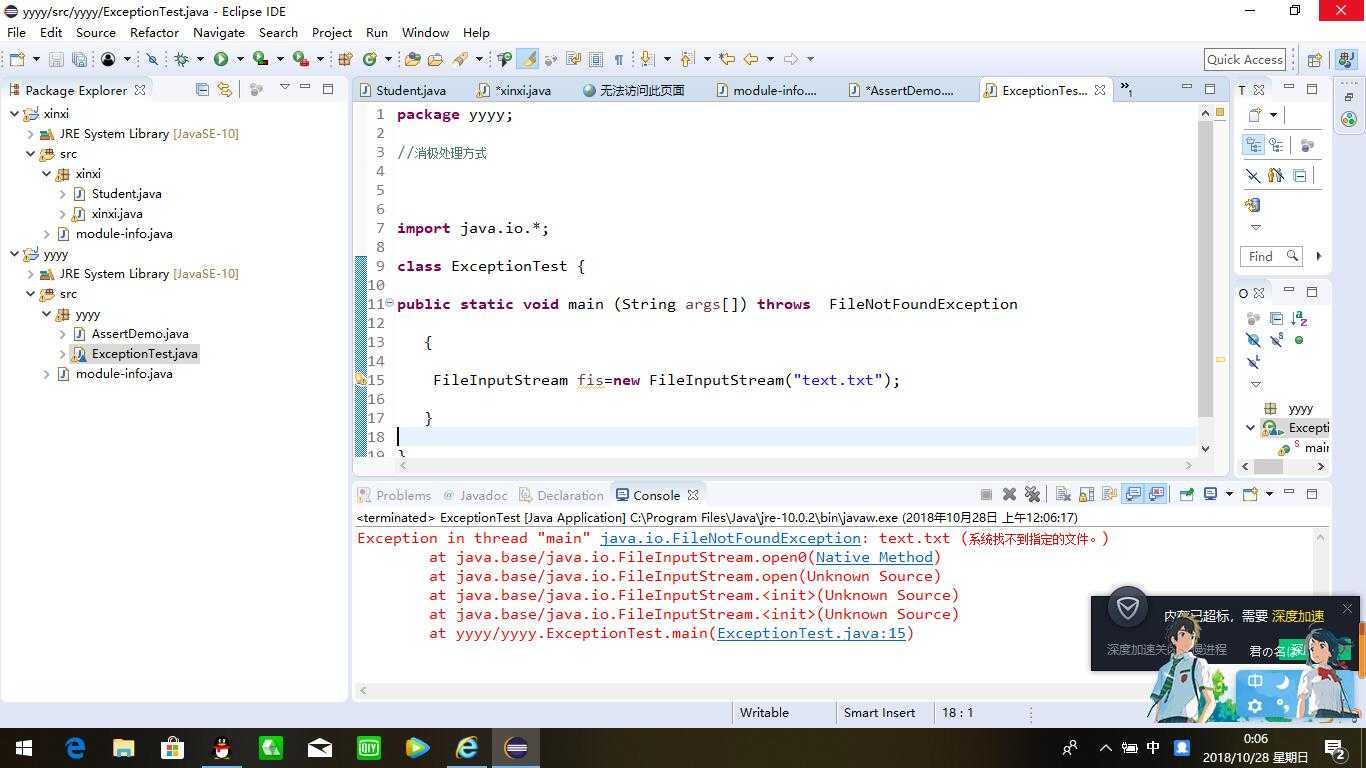This screenshot has height=768, width=1366.
Task: Switch to the Declaration tab
Action: (561, 495)
